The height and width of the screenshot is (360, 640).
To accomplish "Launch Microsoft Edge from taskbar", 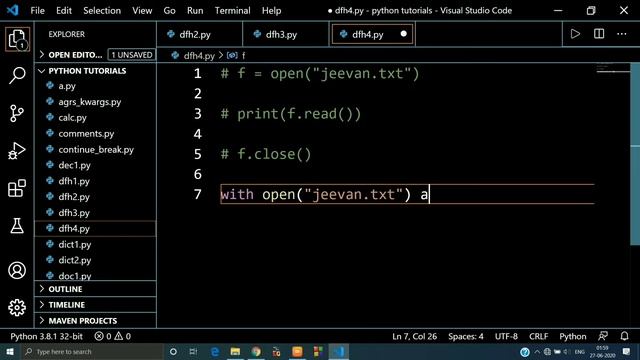I will coord(215,351).
